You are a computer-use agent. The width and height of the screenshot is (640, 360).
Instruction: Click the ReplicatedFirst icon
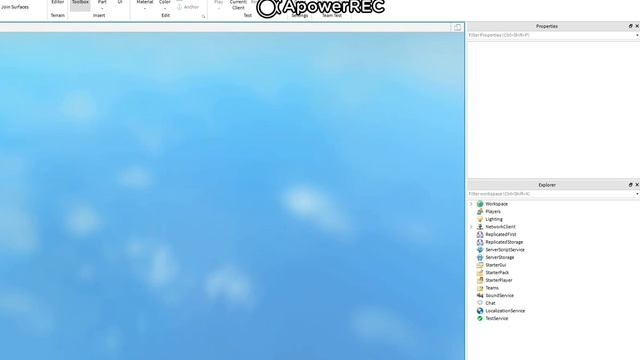pos(480,234)
